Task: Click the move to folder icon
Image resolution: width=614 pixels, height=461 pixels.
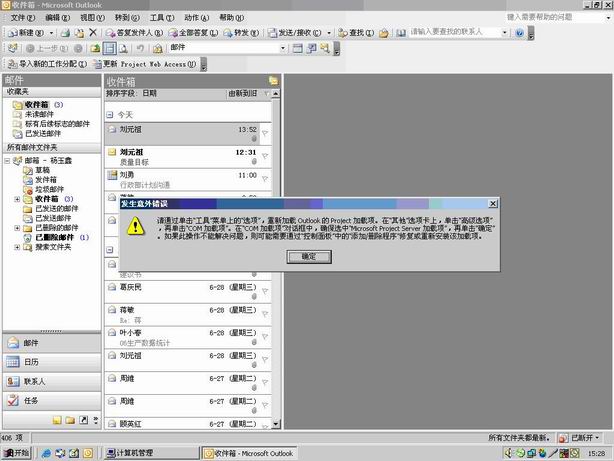Action: tap(79, 33)
